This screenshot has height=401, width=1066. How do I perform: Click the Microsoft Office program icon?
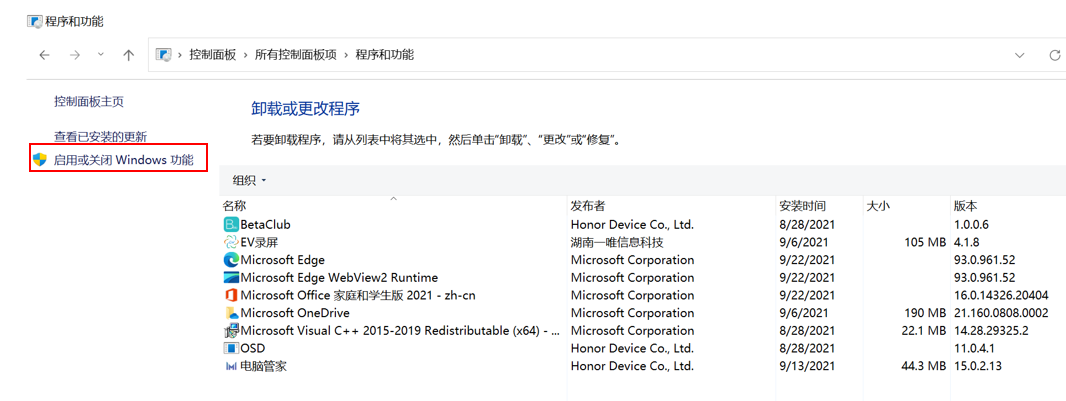231,295
